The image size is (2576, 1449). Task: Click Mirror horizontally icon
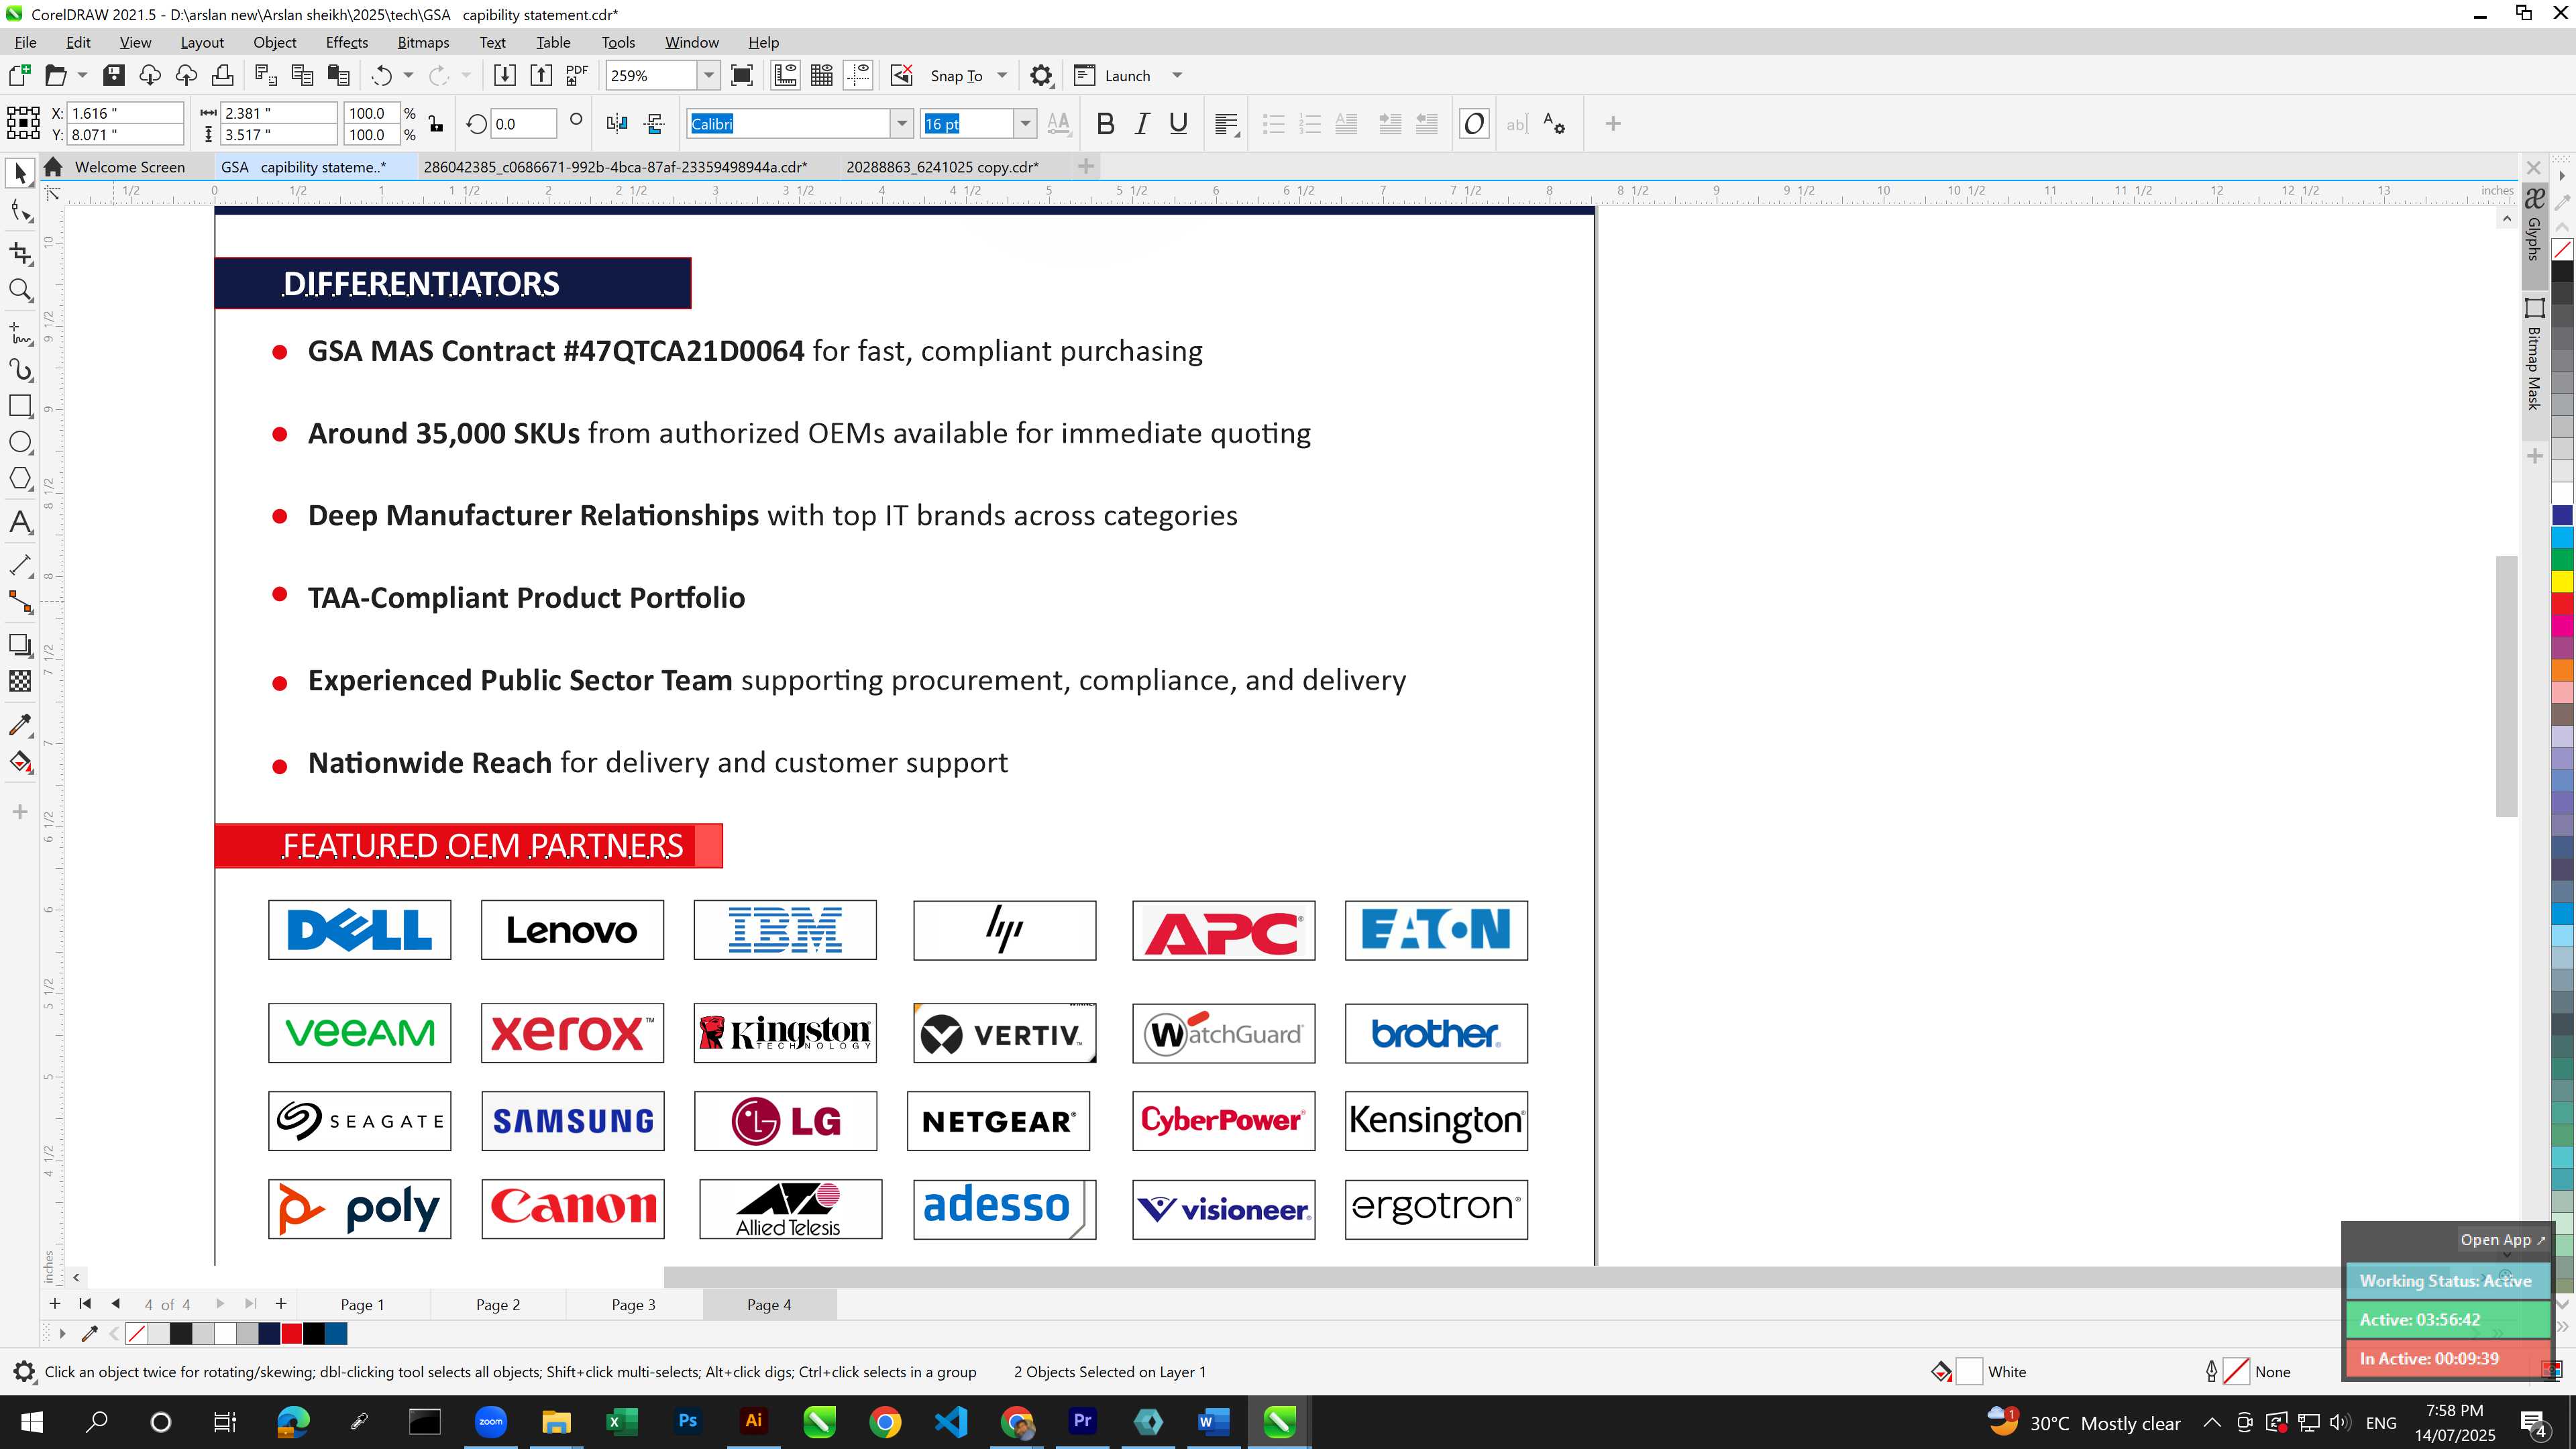(617, 124)
